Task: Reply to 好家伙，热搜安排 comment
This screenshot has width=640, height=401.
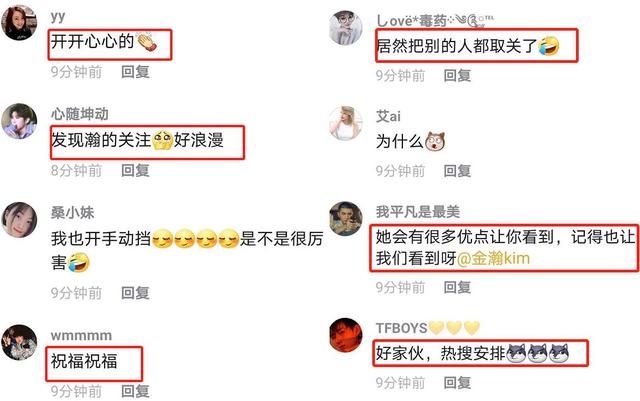Action: tap(457, 383)
